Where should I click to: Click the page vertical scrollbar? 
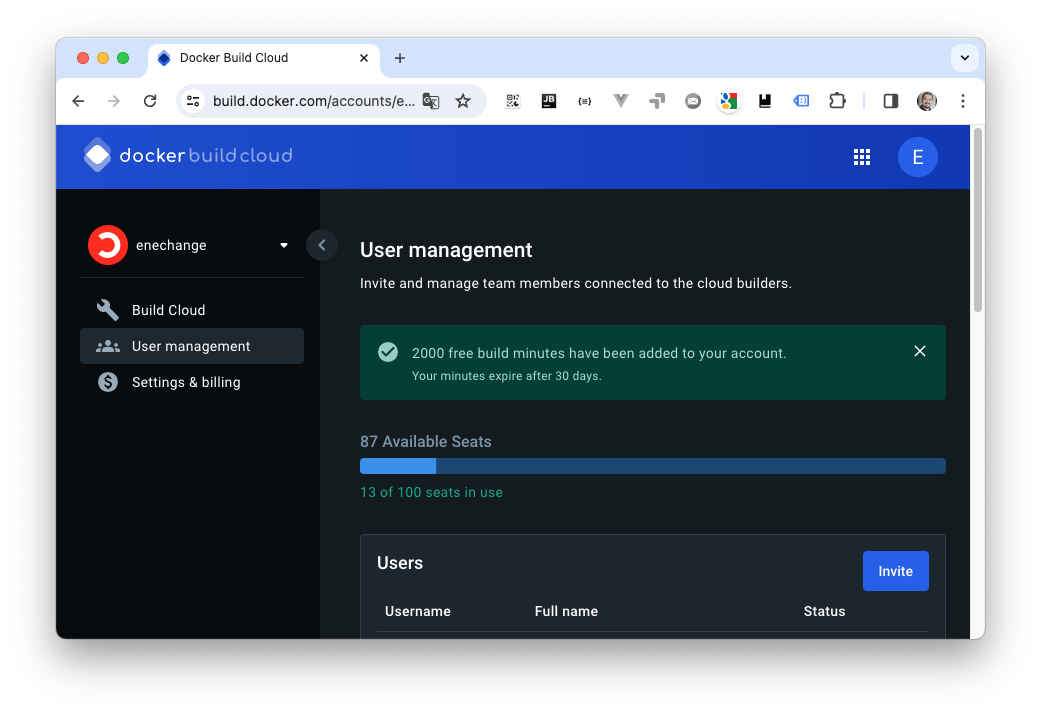coord(977,220)
